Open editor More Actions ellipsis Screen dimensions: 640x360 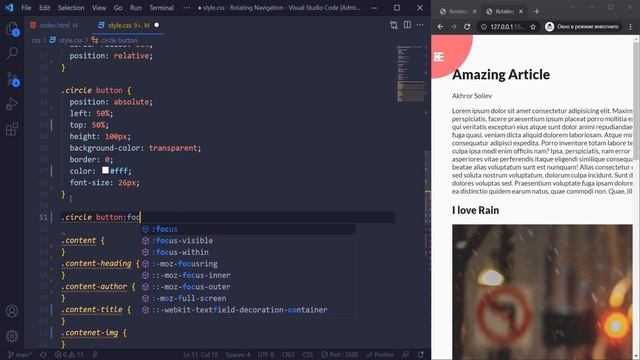click(x=420, y=25)
